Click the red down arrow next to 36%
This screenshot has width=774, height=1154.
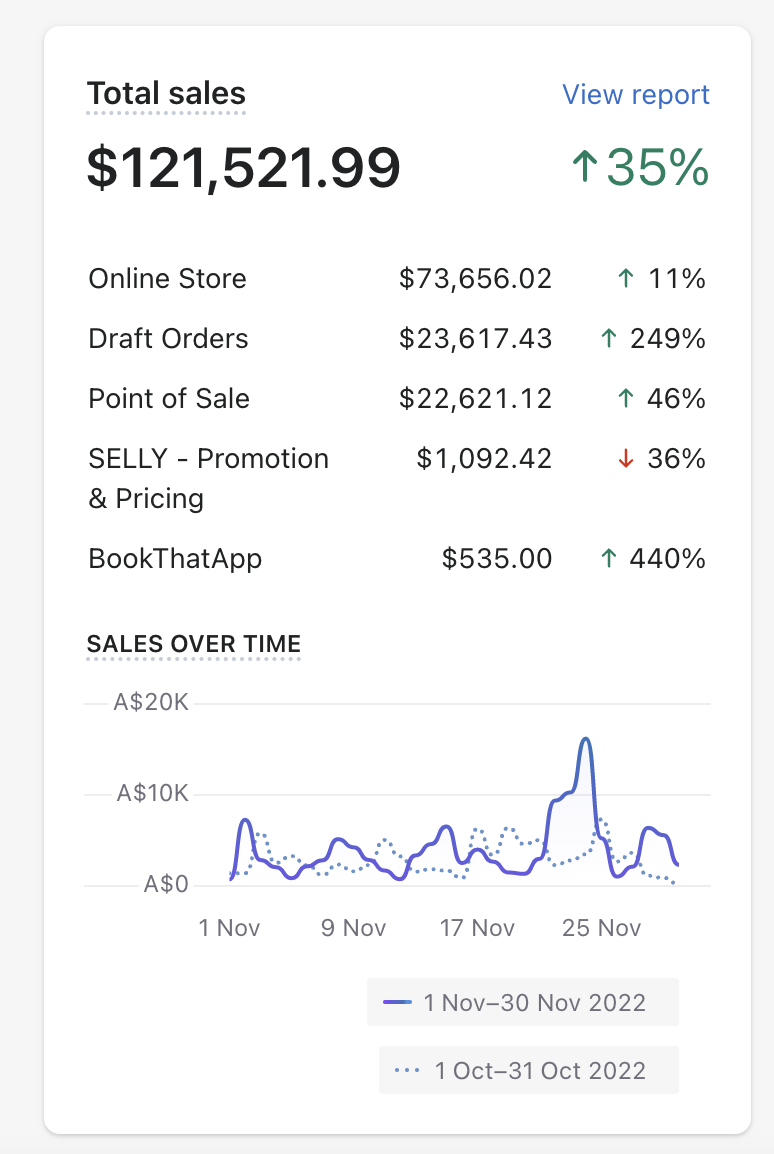[x=626, y=459]
